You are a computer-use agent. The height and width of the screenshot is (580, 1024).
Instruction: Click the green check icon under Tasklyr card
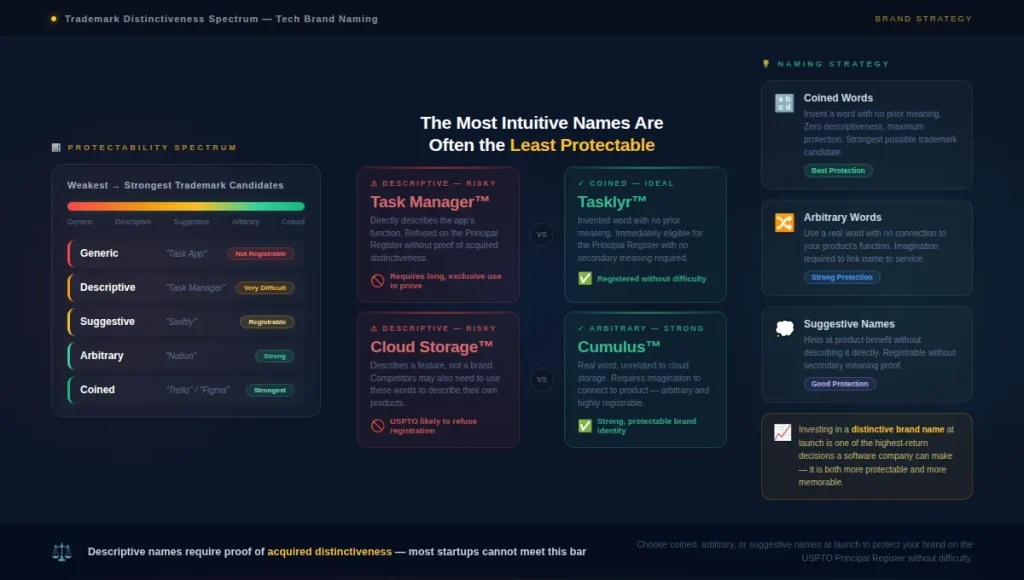[x=584, y=278]
